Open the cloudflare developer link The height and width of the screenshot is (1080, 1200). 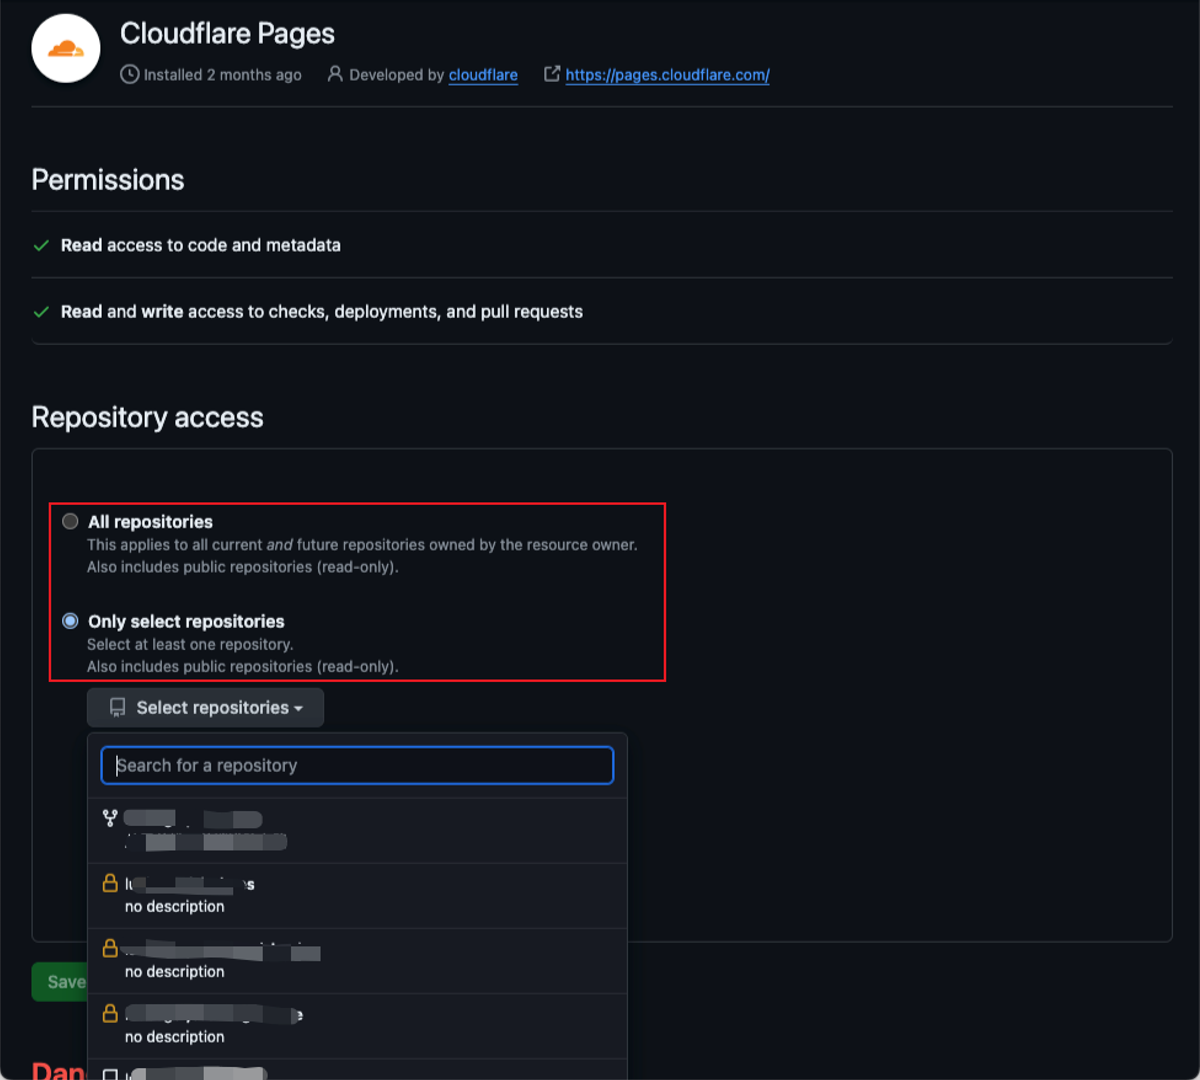483,75
